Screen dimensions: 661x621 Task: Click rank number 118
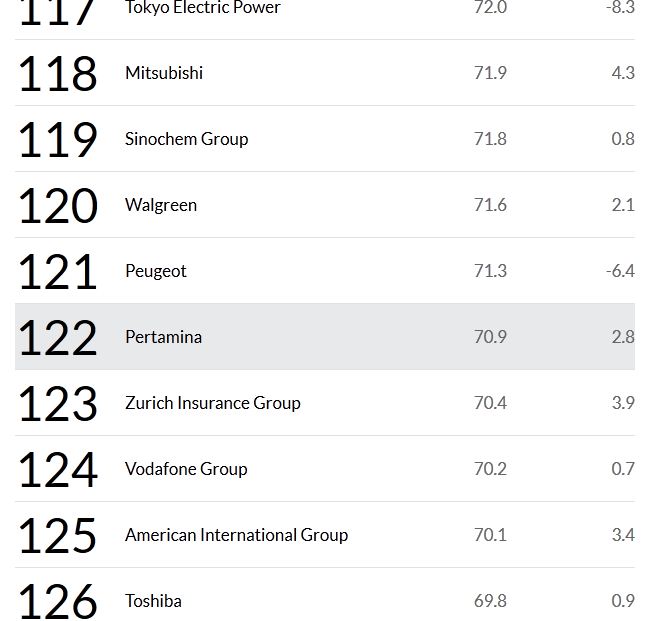(58, 74)
